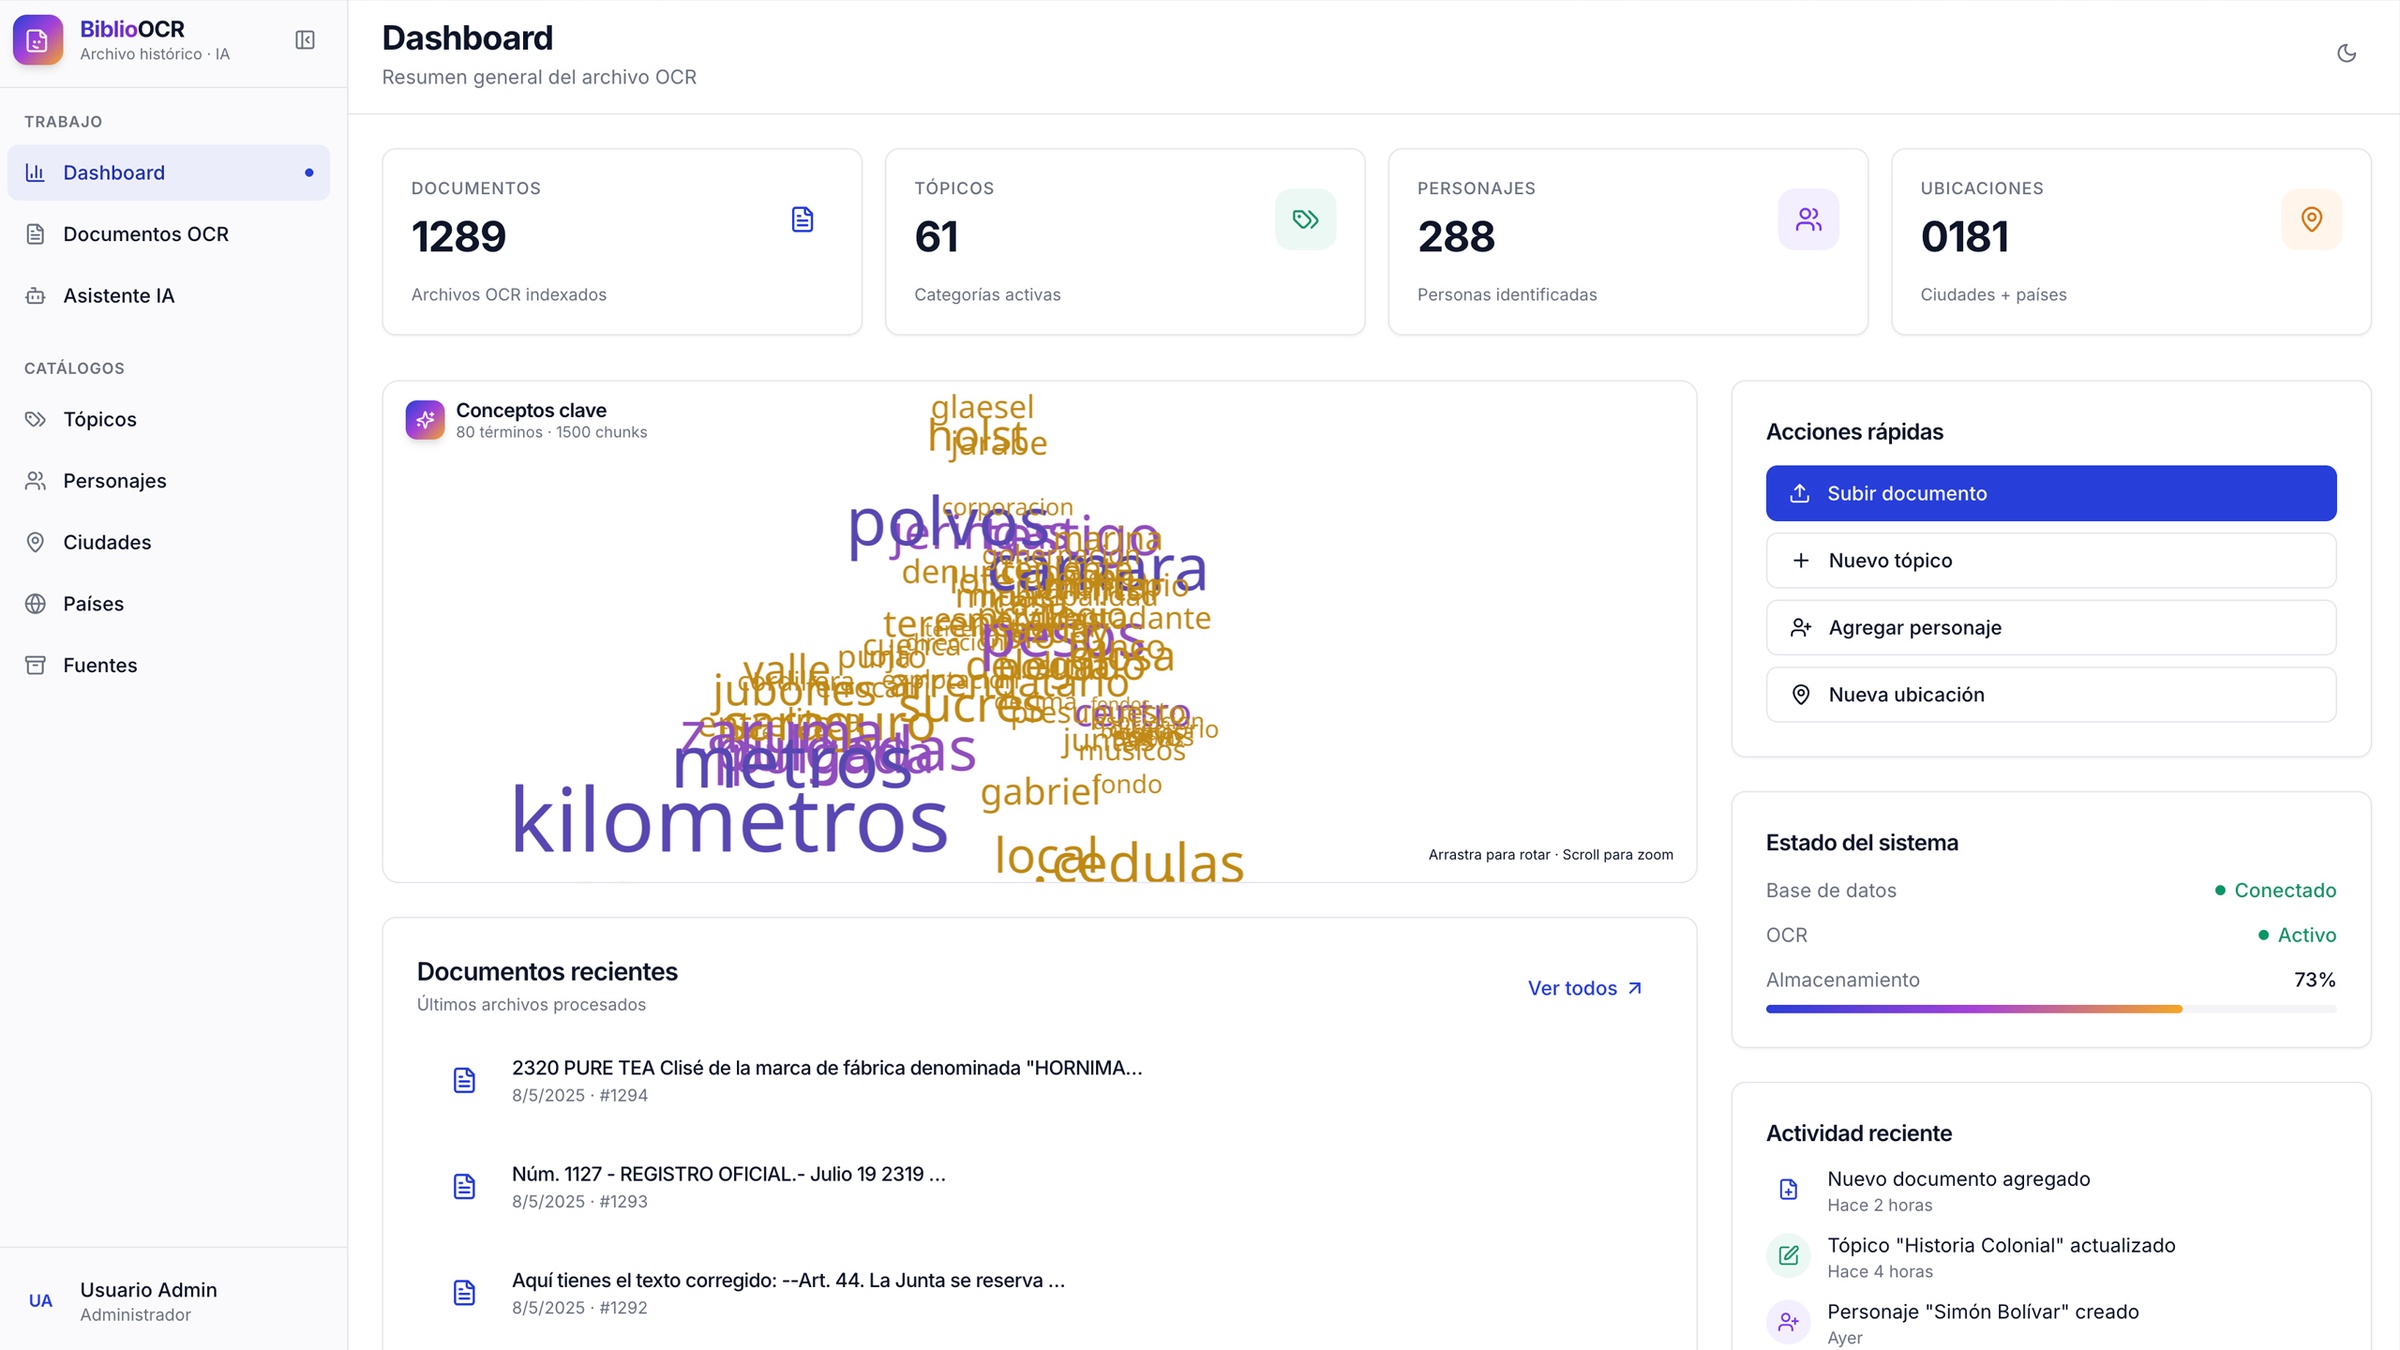Viewport: 2400px width, 1350px height.
Task: Click the Documentos card file icon
Action: [x=802, y=219]
